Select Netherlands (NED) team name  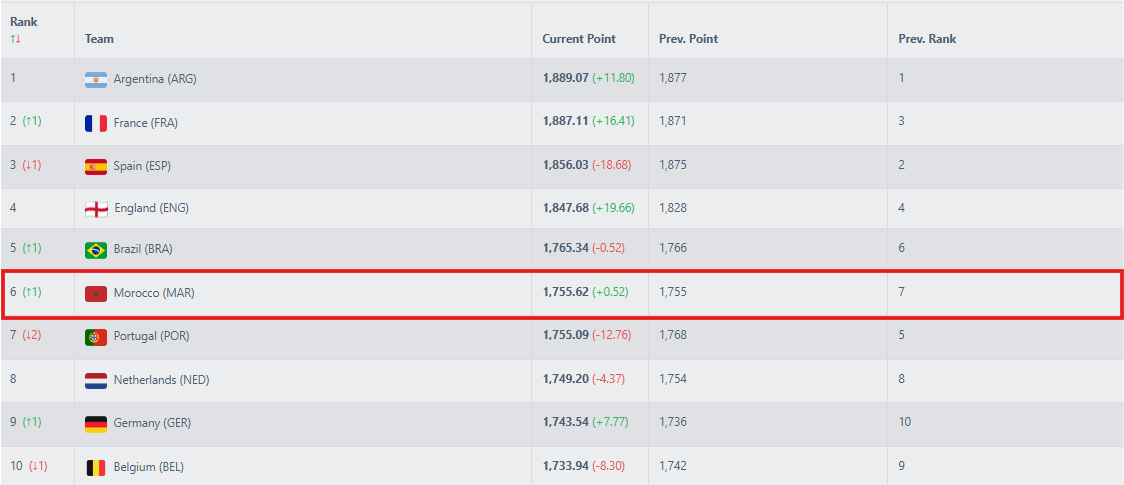tap(161, 380)
